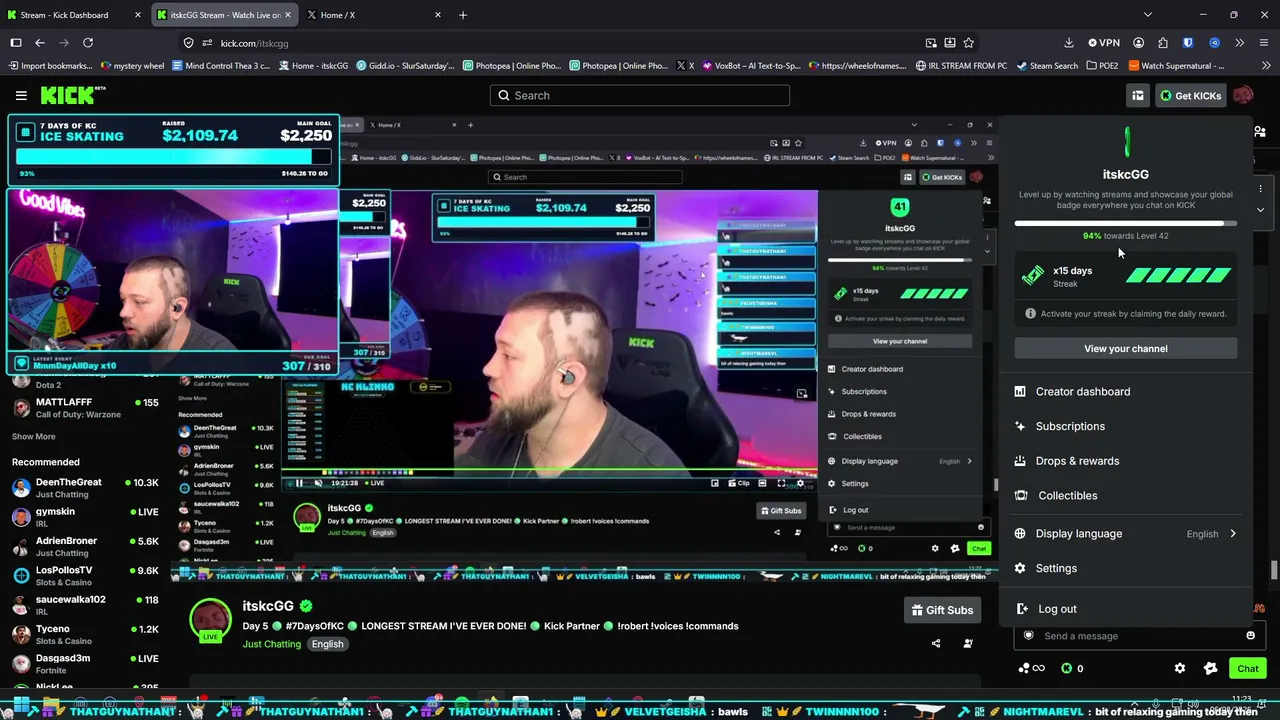1280x720 pixels.
Task: Go back with the browser back arrow
Action: pyautogui.click(x=40, y=43)
